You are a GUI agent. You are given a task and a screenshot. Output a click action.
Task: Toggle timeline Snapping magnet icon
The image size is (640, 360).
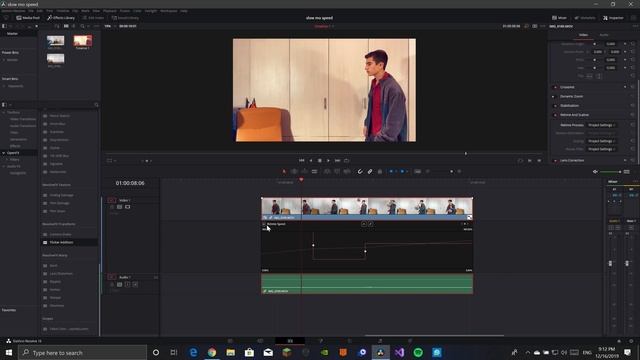tap(360, 171)
